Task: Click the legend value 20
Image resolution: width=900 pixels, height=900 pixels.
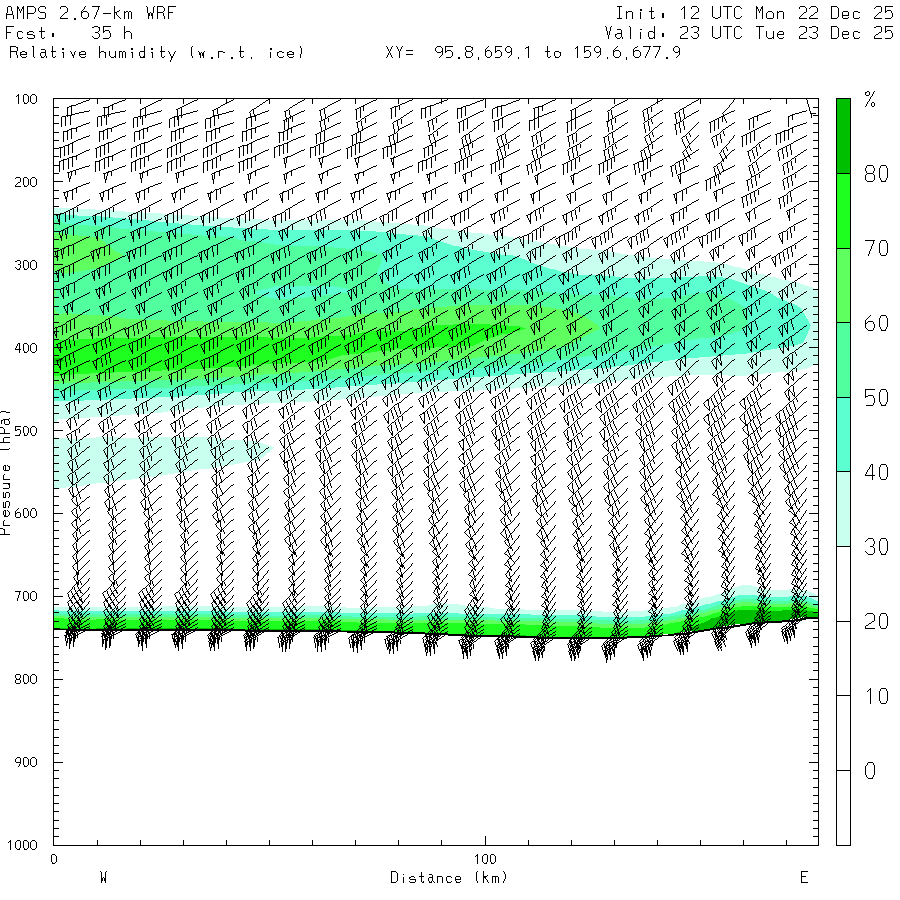Action: tap(876, 622)
